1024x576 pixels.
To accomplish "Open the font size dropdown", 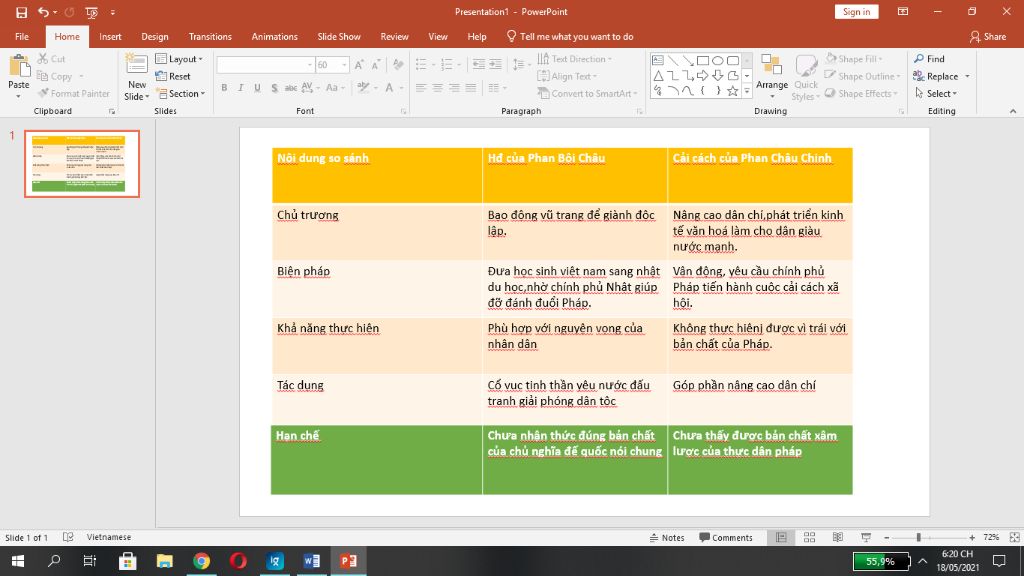I will click(x=344, y=65).
